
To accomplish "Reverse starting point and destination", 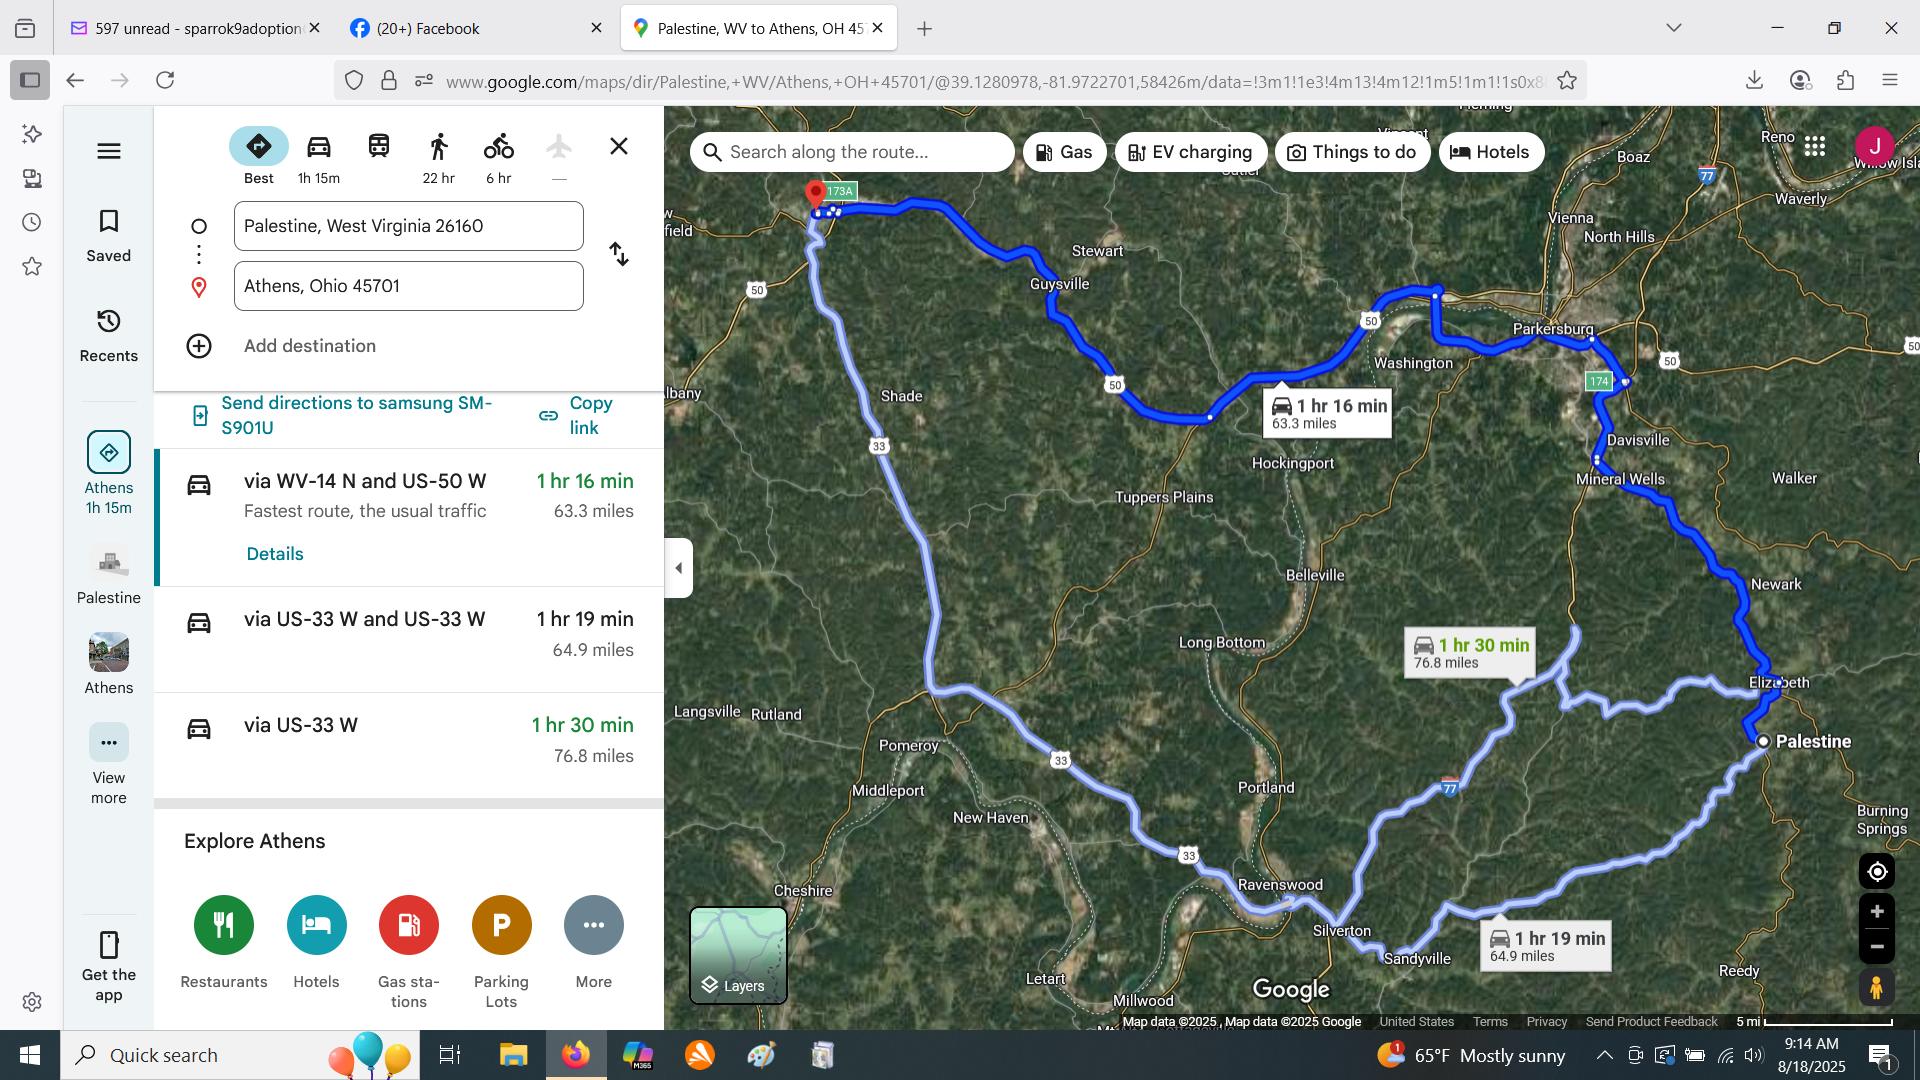I will coord(619,255).
